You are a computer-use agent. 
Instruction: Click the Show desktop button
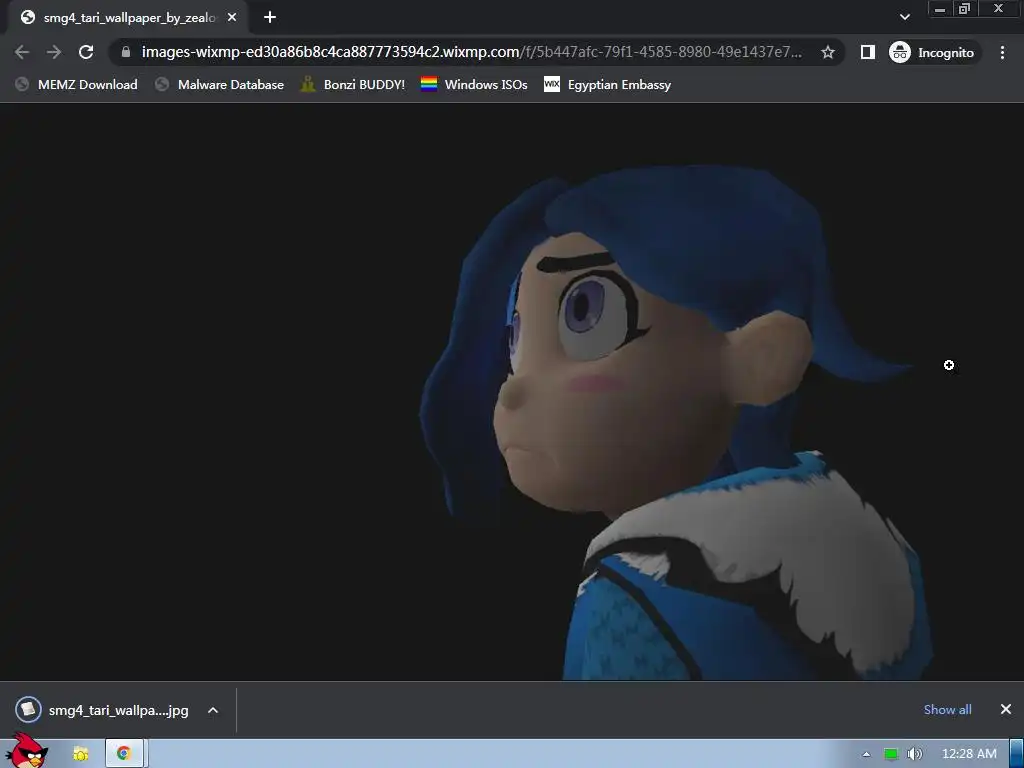coord(1017,754)
